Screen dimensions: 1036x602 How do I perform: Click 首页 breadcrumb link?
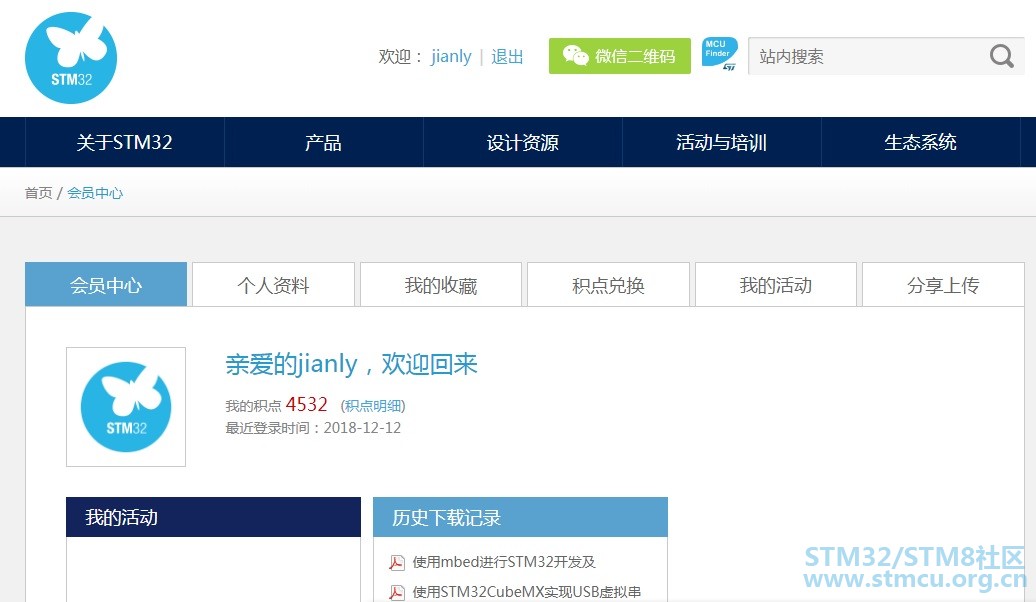tap(38, 193)
